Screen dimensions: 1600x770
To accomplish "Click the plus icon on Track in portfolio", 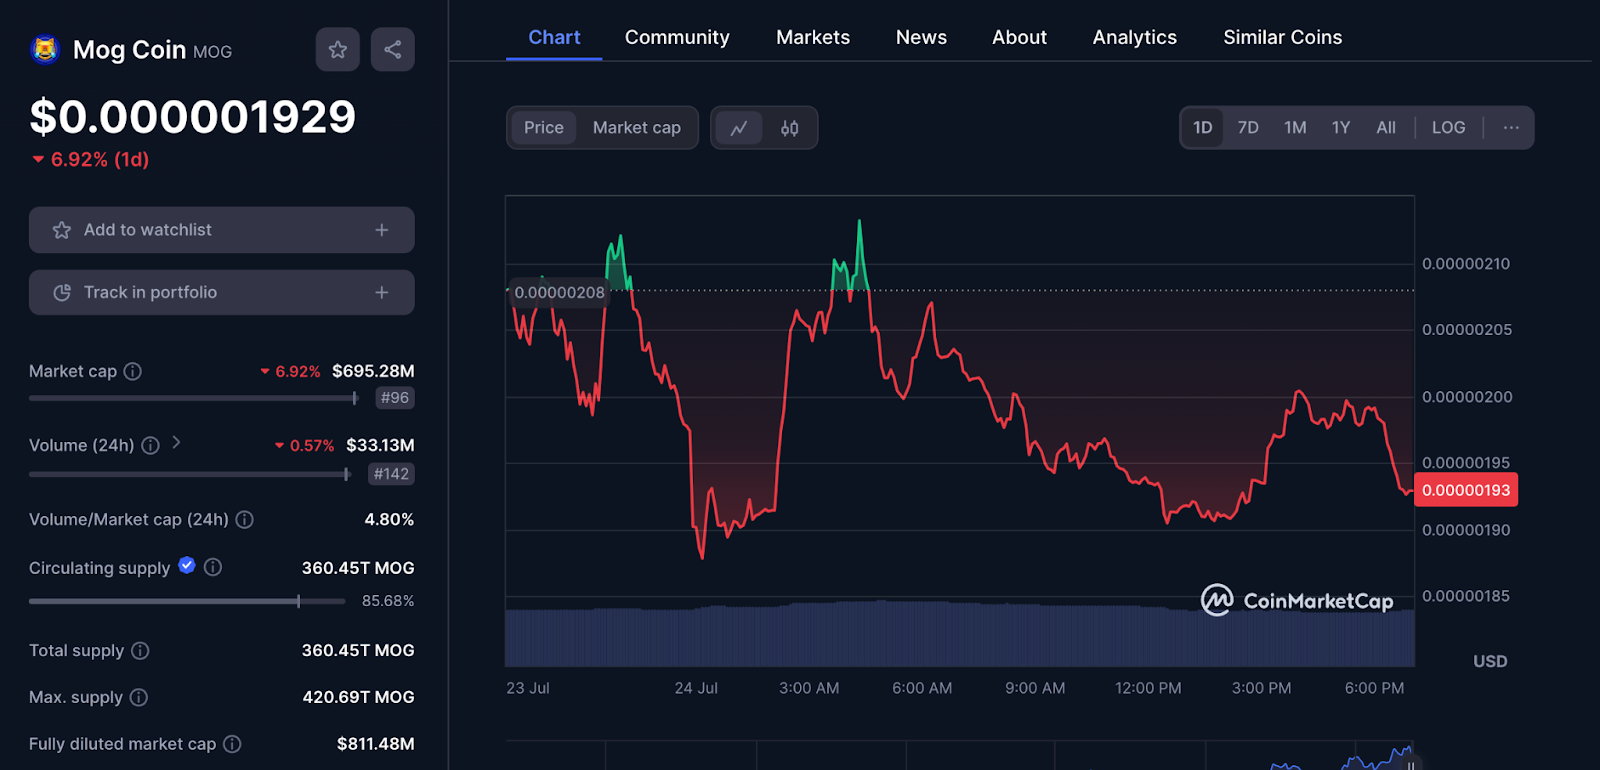I will [x=381, y=292].
